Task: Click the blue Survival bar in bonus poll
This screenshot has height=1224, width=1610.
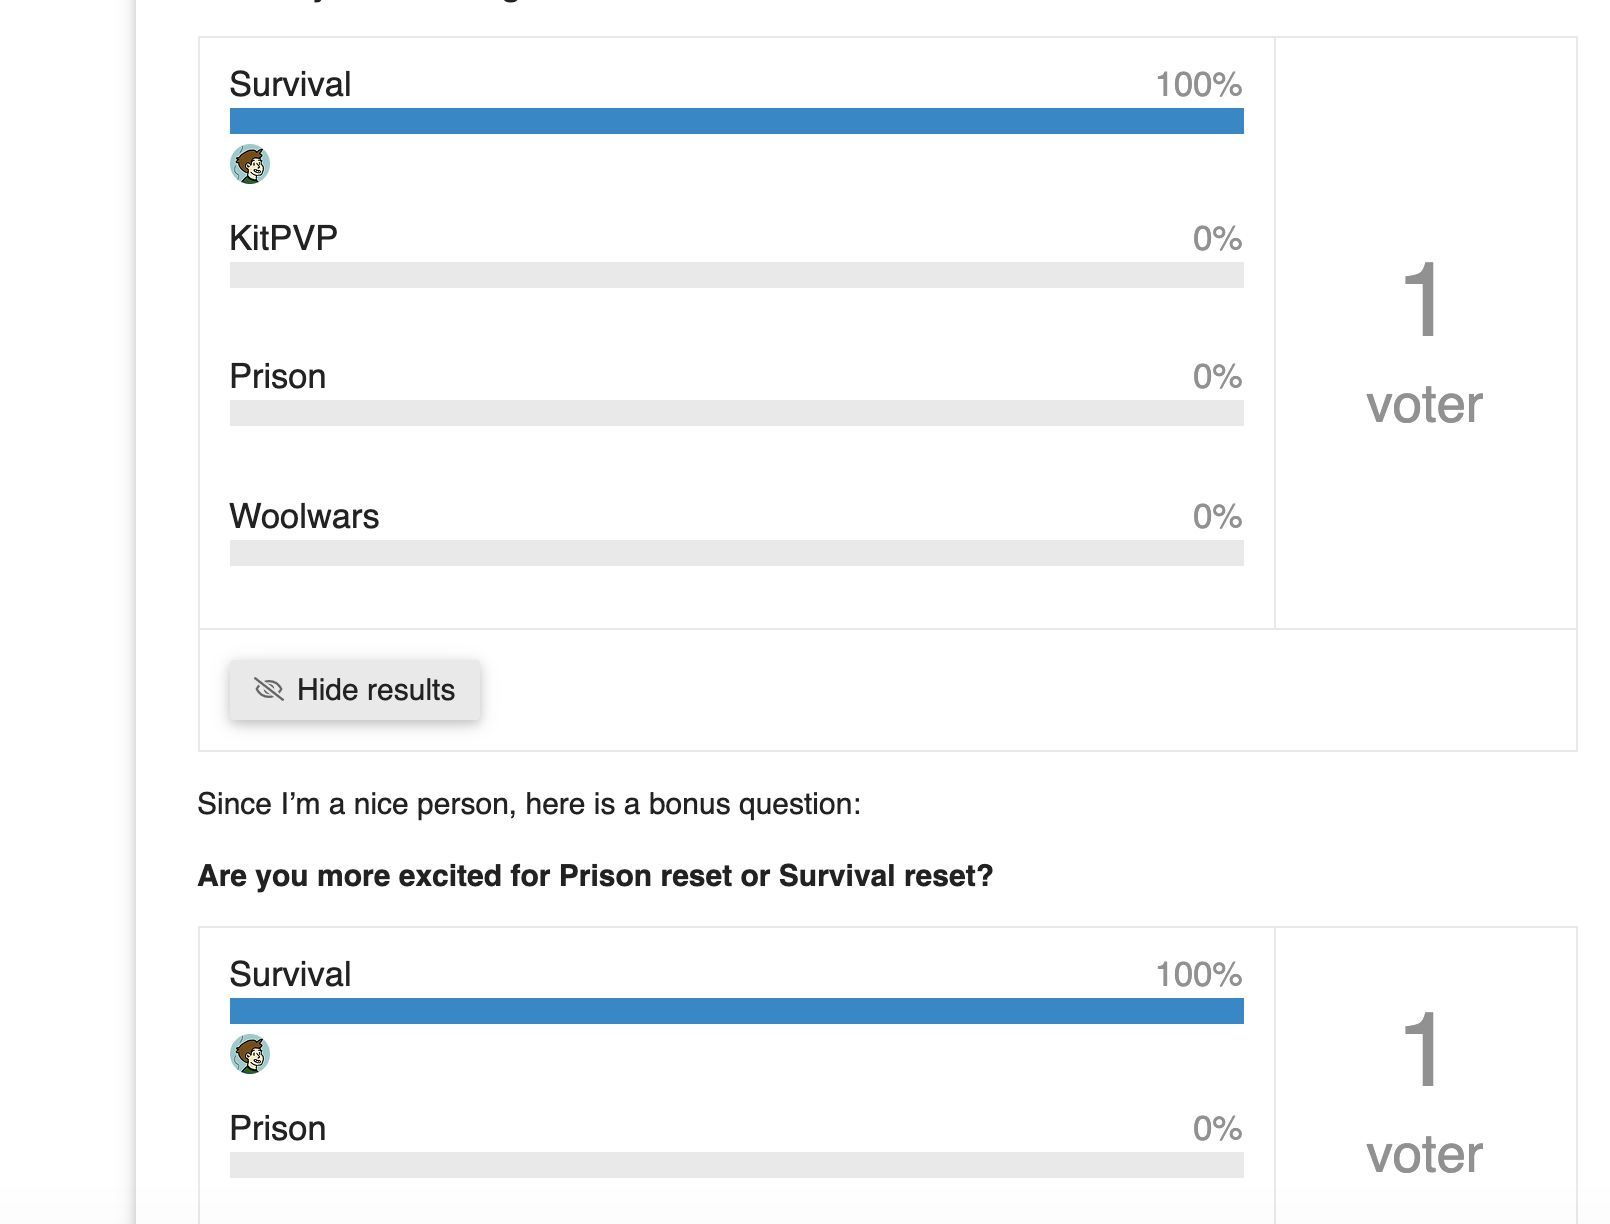Action: (x=736, y=1011)
